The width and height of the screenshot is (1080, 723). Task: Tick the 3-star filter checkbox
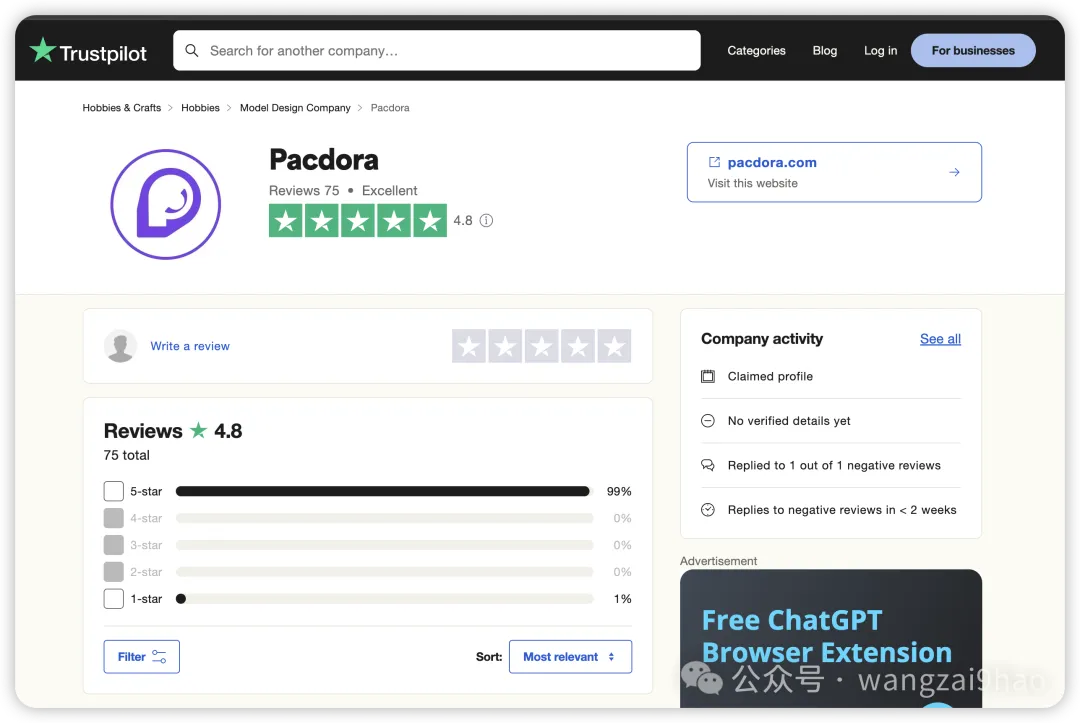114,545
